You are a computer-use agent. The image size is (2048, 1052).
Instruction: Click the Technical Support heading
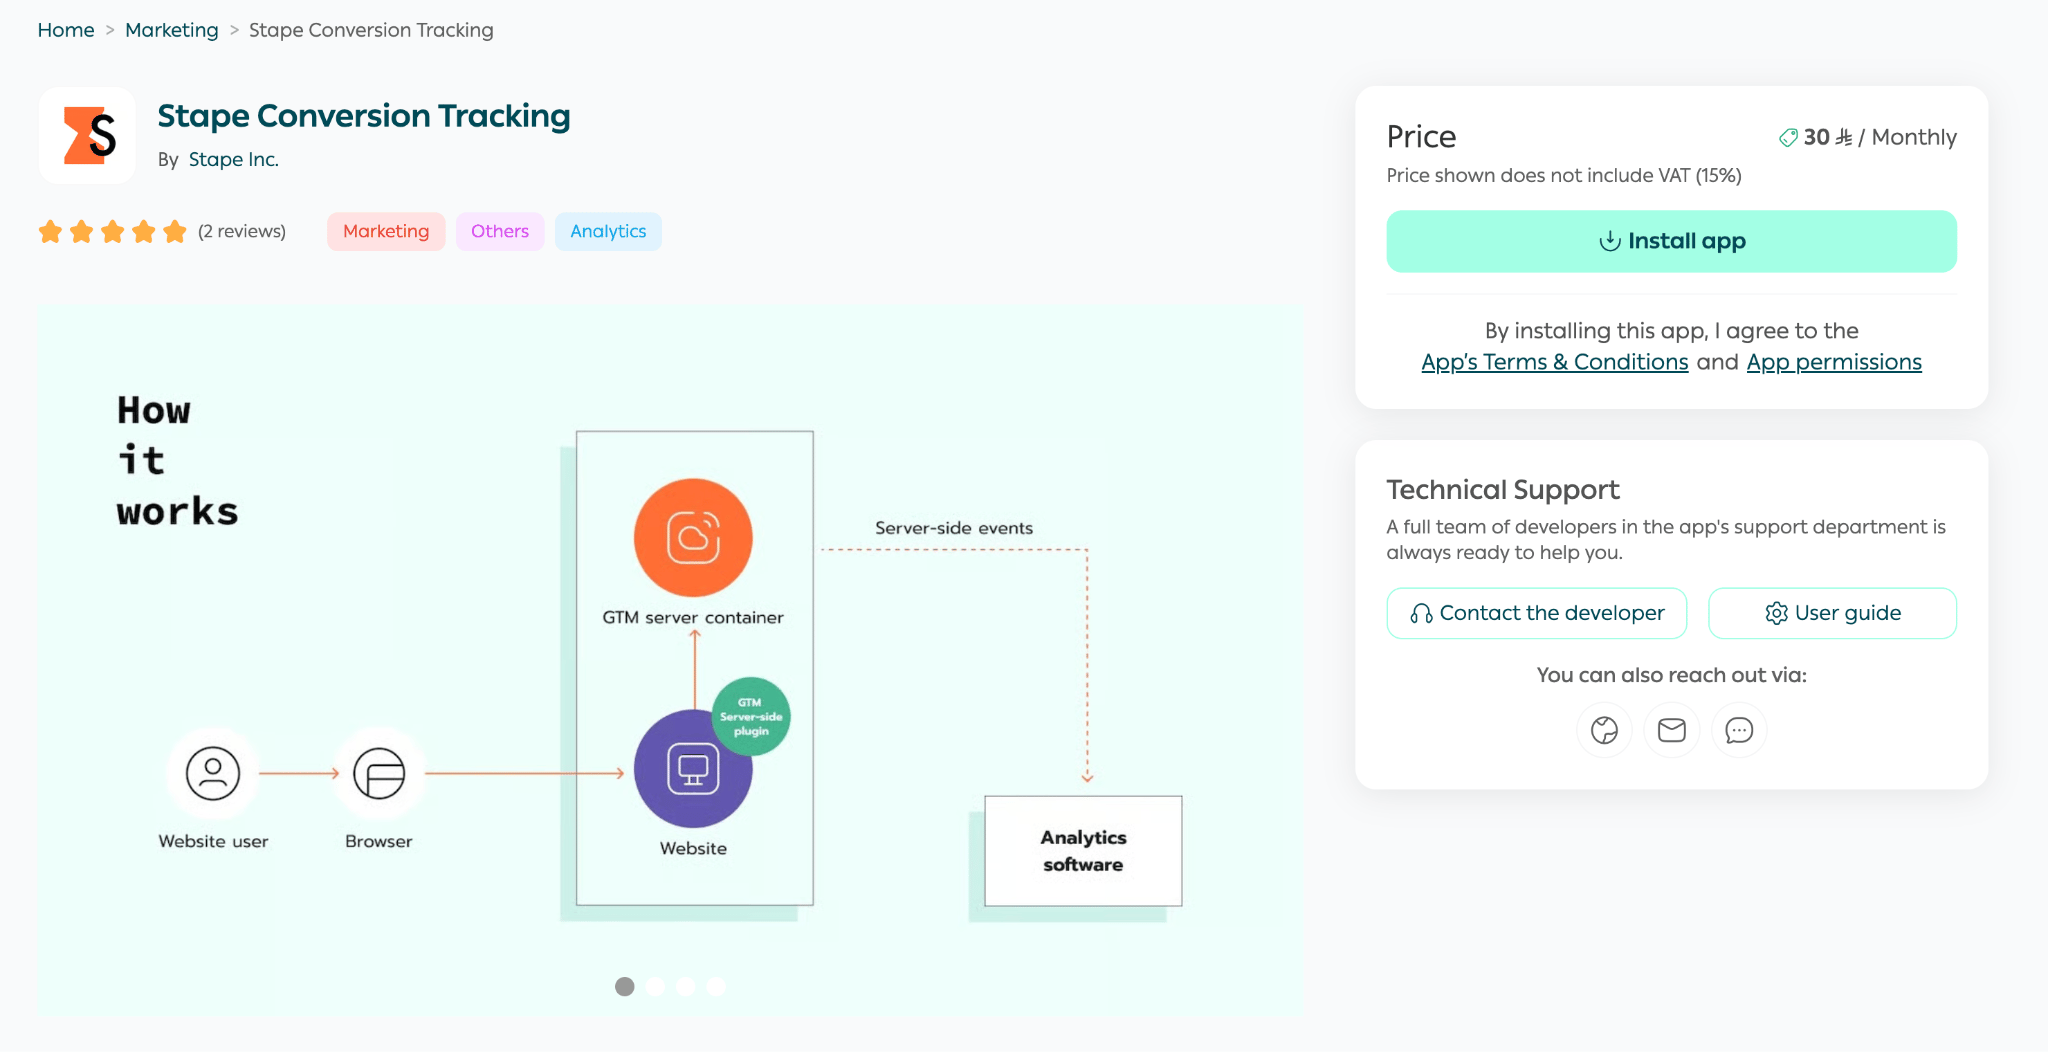[1503, 489]
